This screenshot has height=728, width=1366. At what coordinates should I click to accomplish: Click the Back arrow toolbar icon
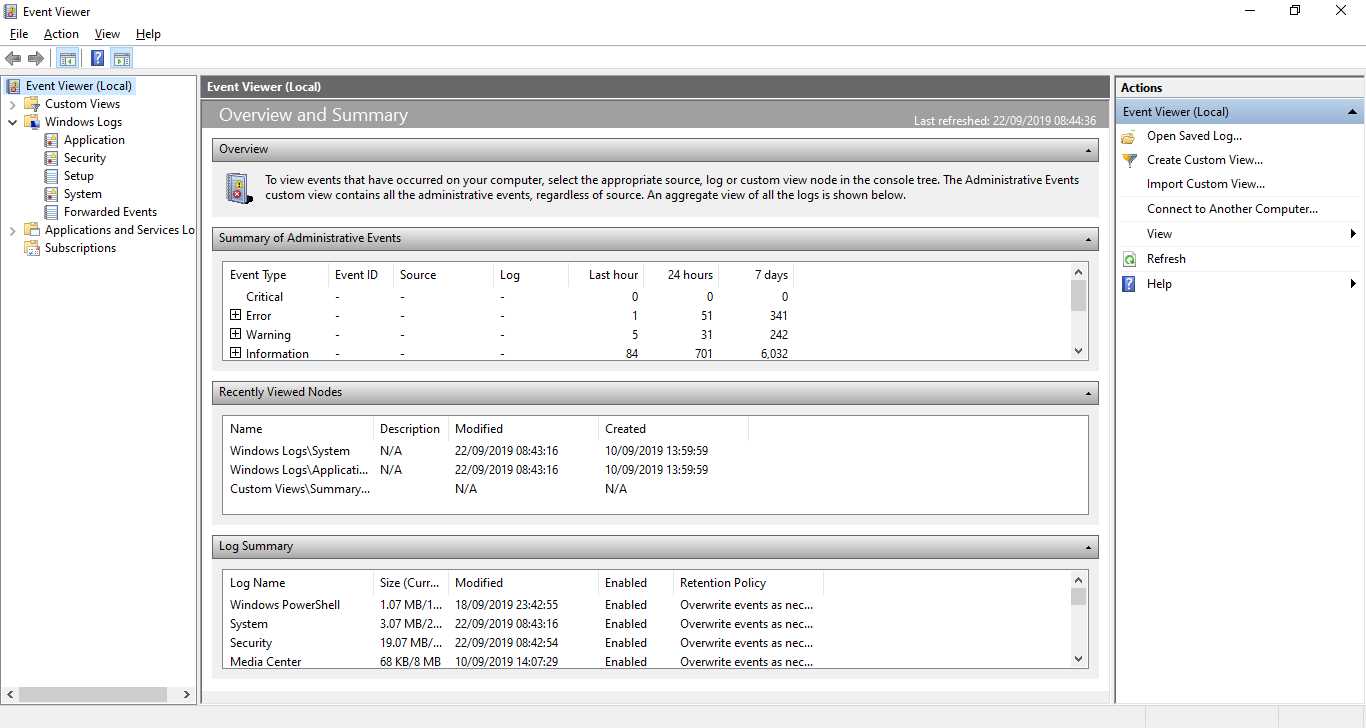coord(13,58)
